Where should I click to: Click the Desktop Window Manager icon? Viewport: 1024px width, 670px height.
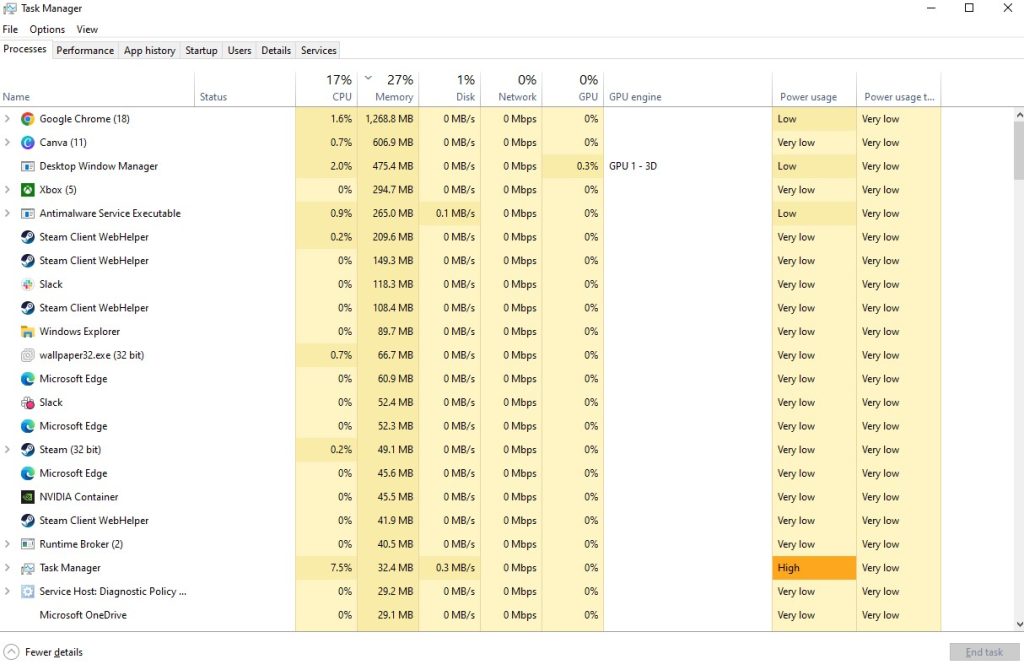click(x=27, y=166)
